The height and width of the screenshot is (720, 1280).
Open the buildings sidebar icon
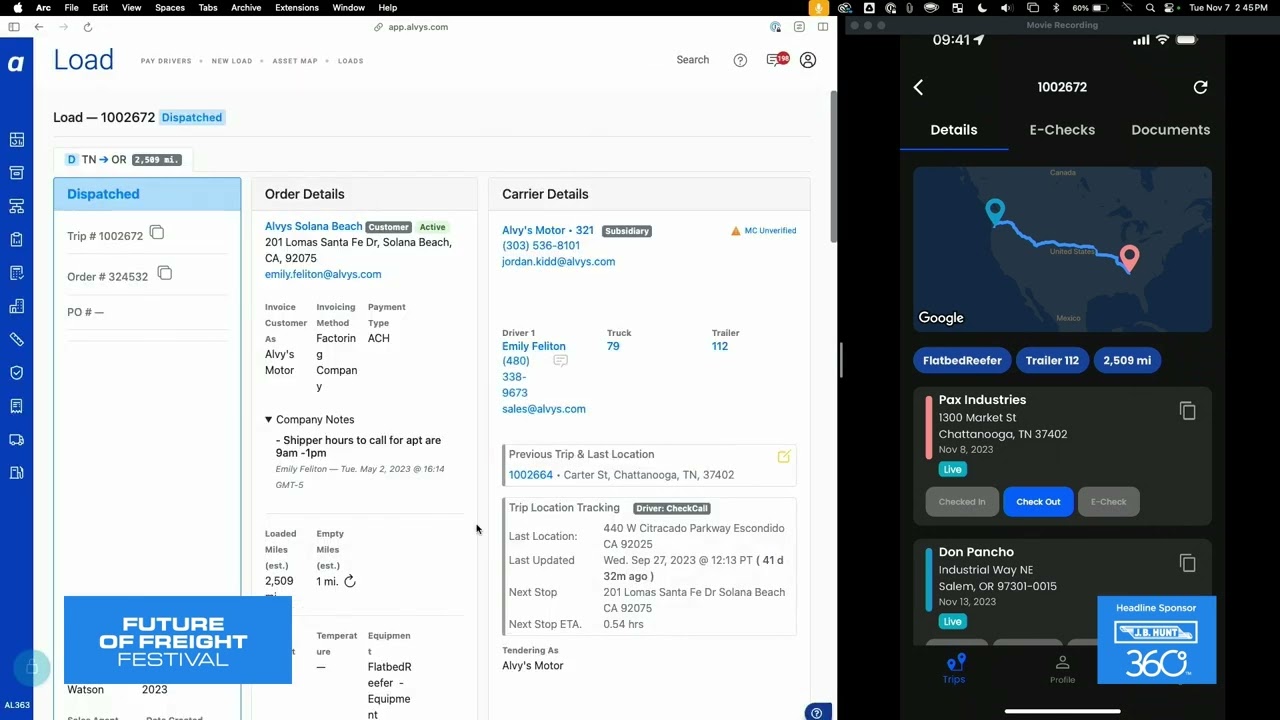(16, 306)
